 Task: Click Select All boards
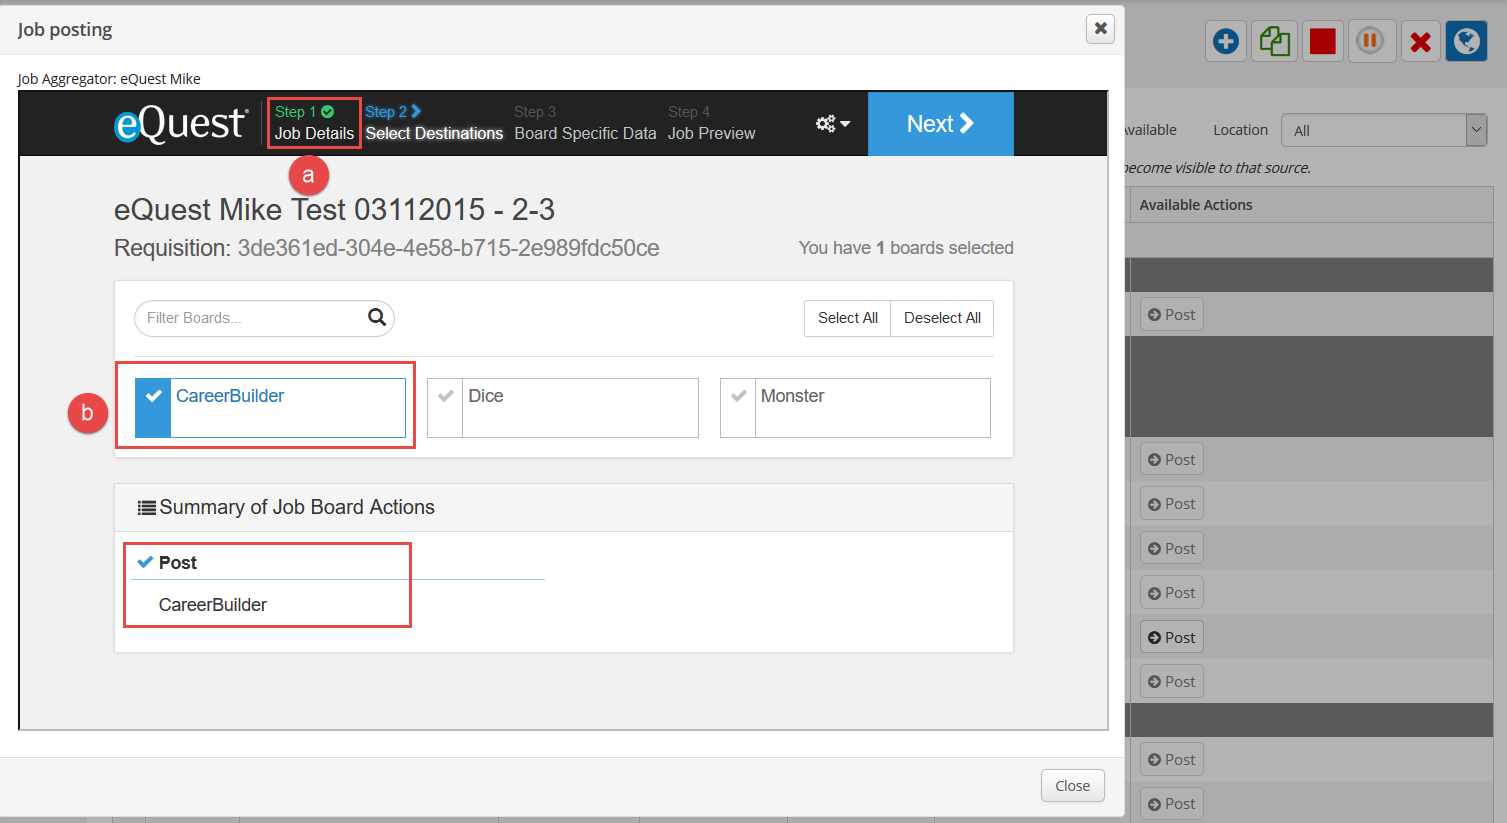click(x=847, y=318)
